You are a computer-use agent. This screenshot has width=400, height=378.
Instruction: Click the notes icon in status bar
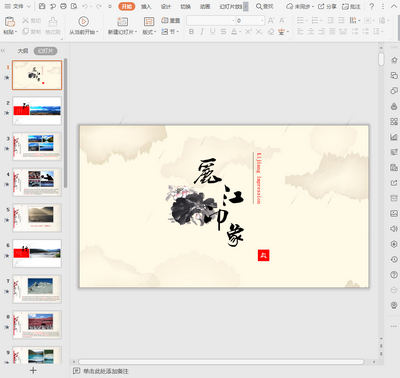click(x=76, y=371)
